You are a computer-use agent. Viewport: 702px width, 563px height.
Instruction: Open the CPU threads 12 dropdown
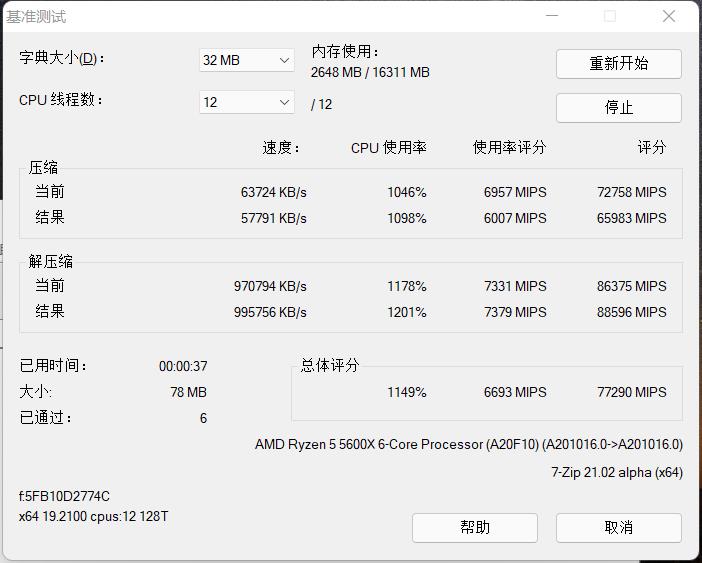click(247, 102)
